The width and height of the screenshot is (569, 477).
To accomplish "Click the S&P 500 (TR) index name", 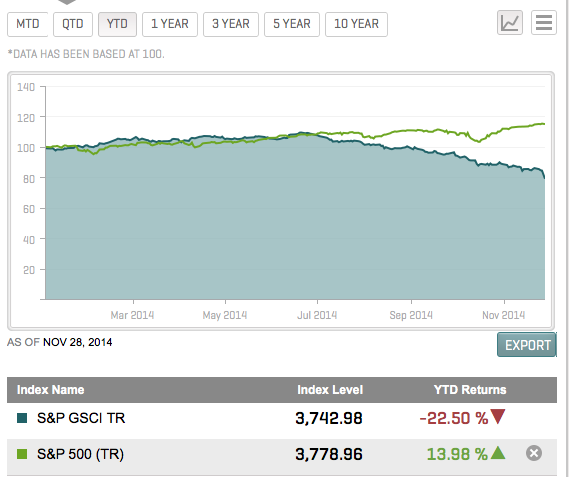I will (x=81, y=454).
